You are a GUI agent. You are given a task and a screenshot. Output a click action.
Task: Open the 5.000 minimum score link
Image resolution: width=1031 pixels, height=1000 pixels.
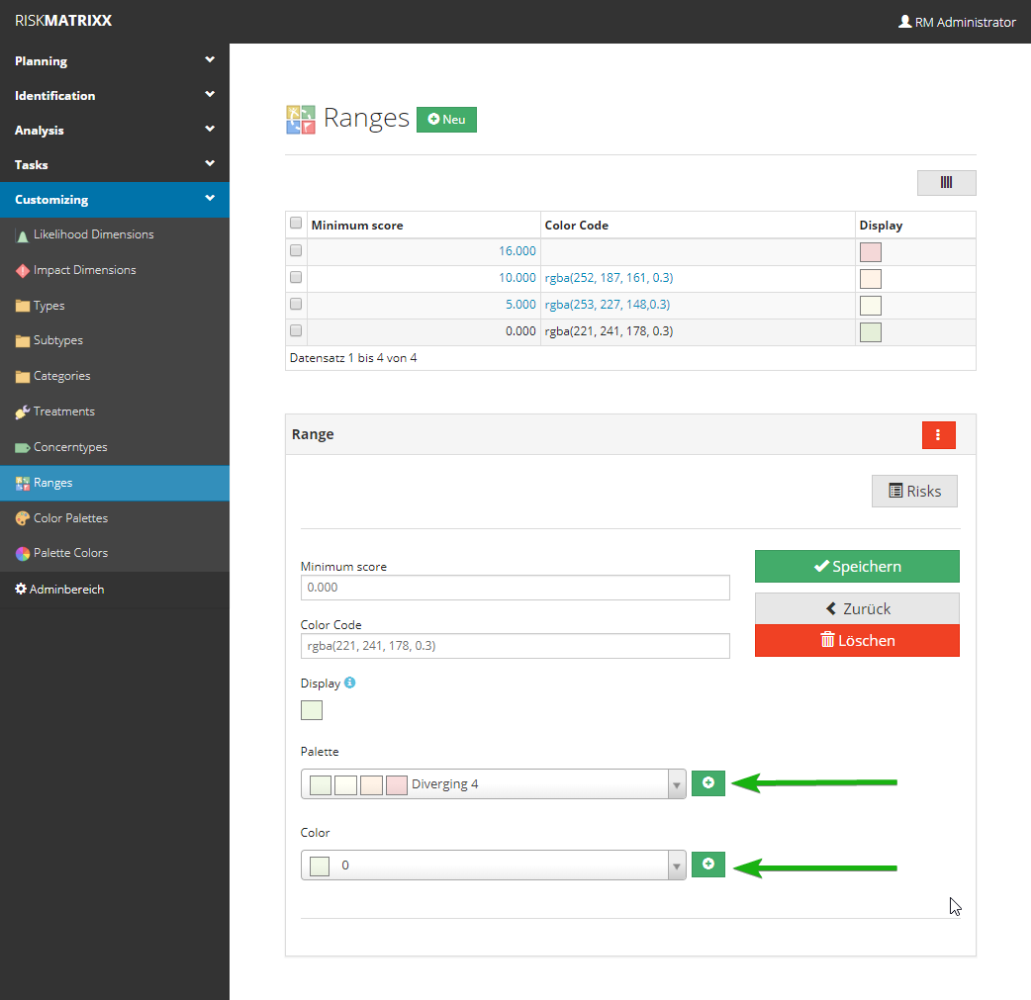coord(521,304)
